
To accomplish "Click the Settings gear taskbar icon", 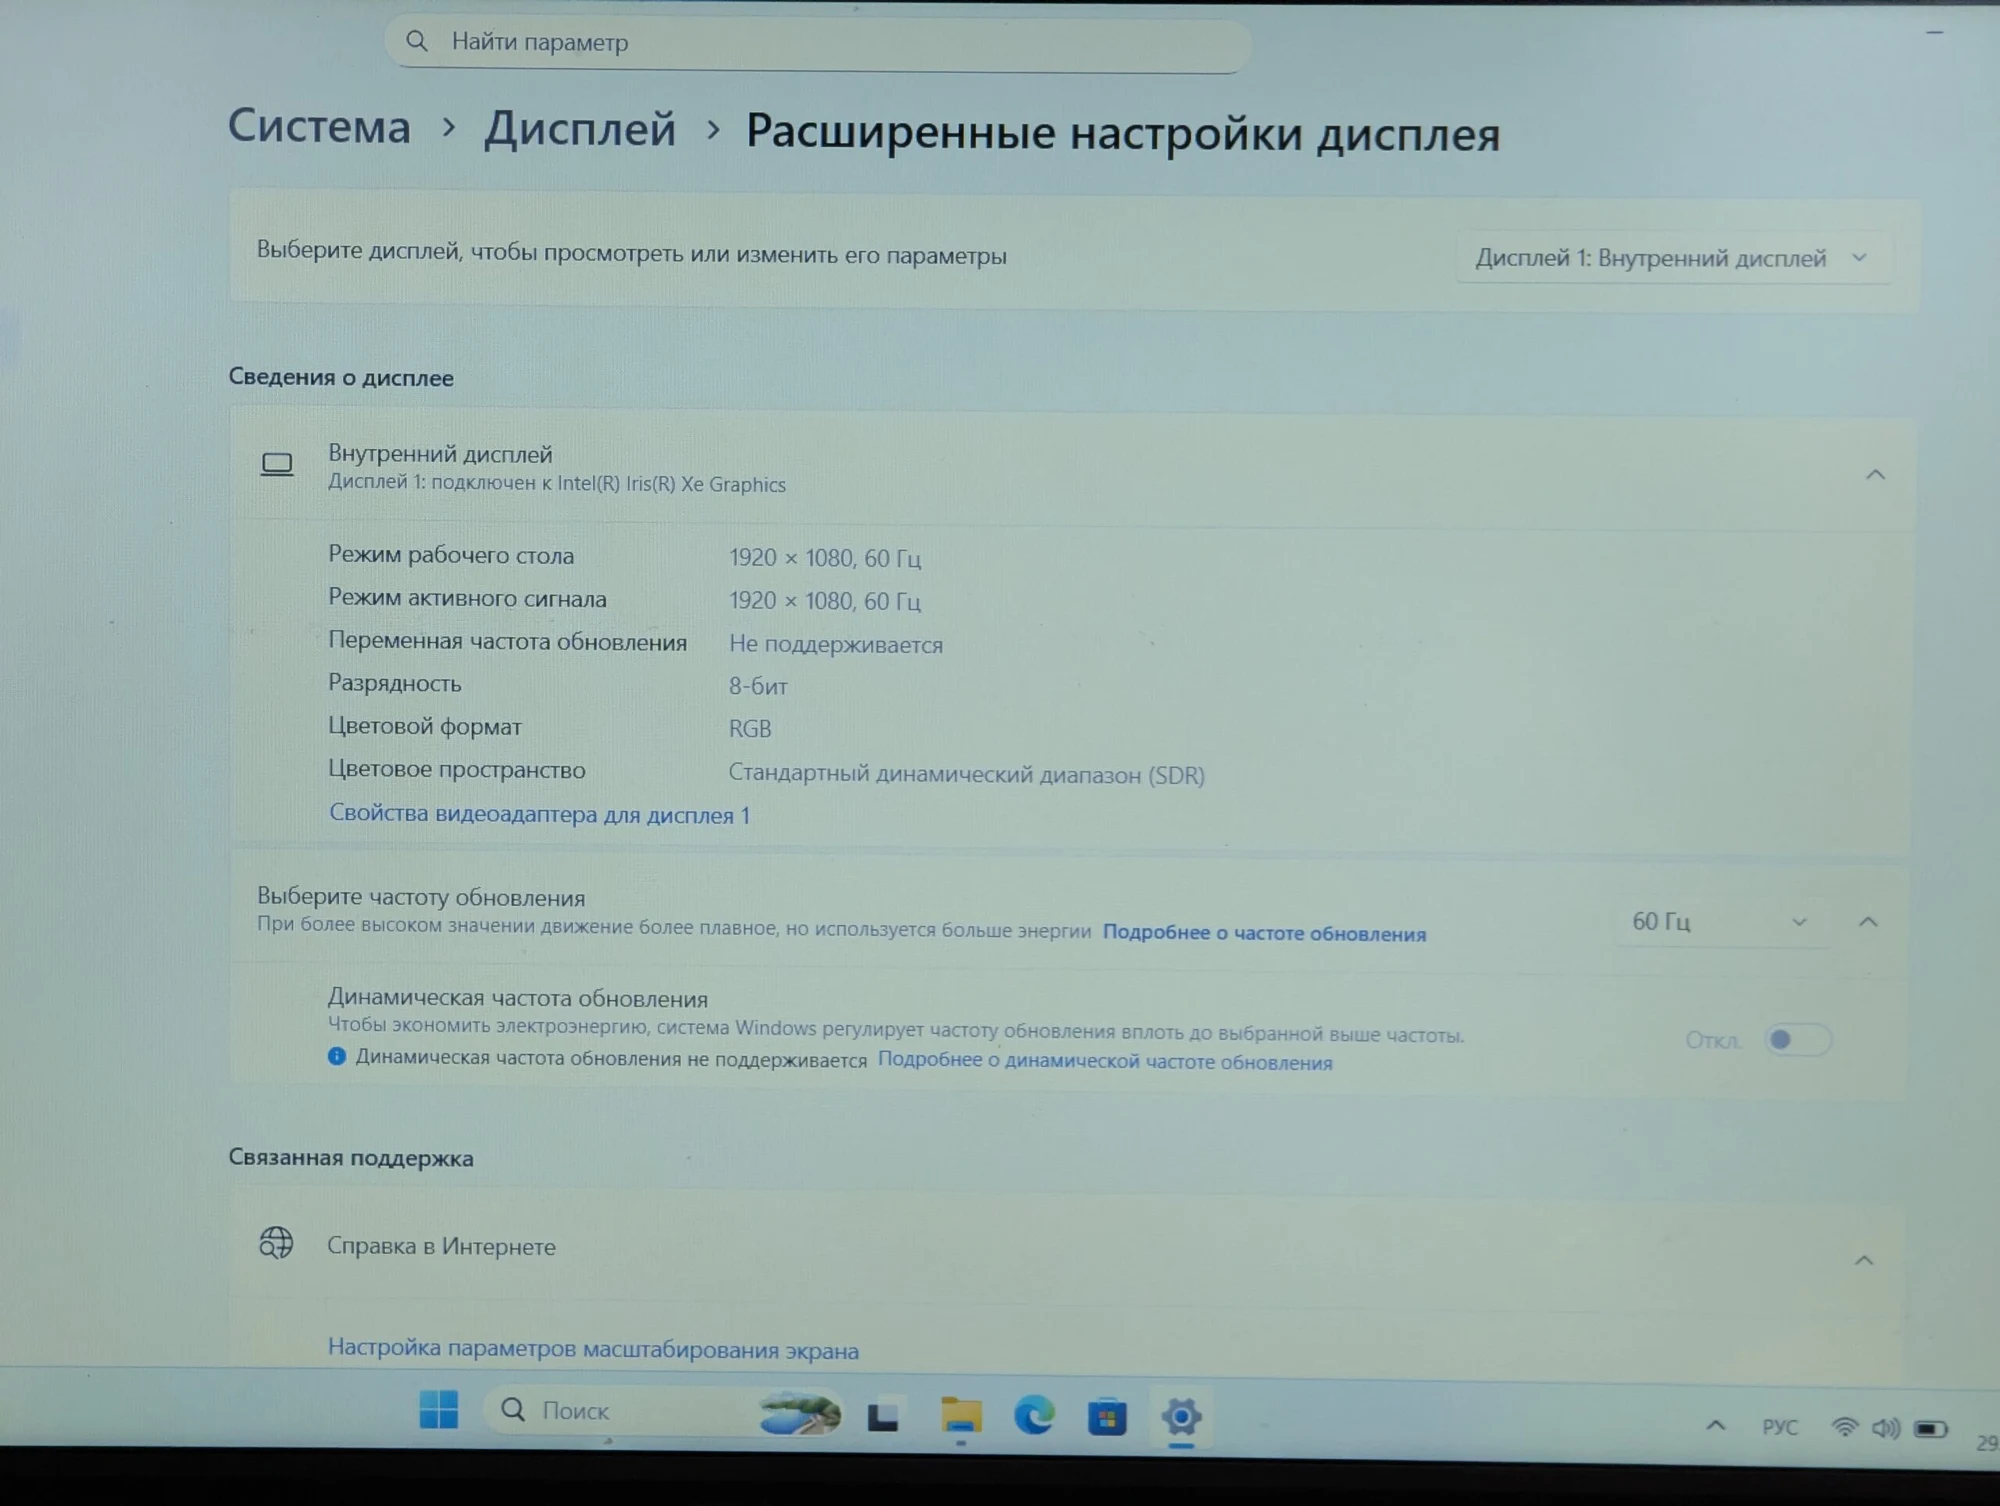I will pyautogui.click(x=1181, y=1417).
